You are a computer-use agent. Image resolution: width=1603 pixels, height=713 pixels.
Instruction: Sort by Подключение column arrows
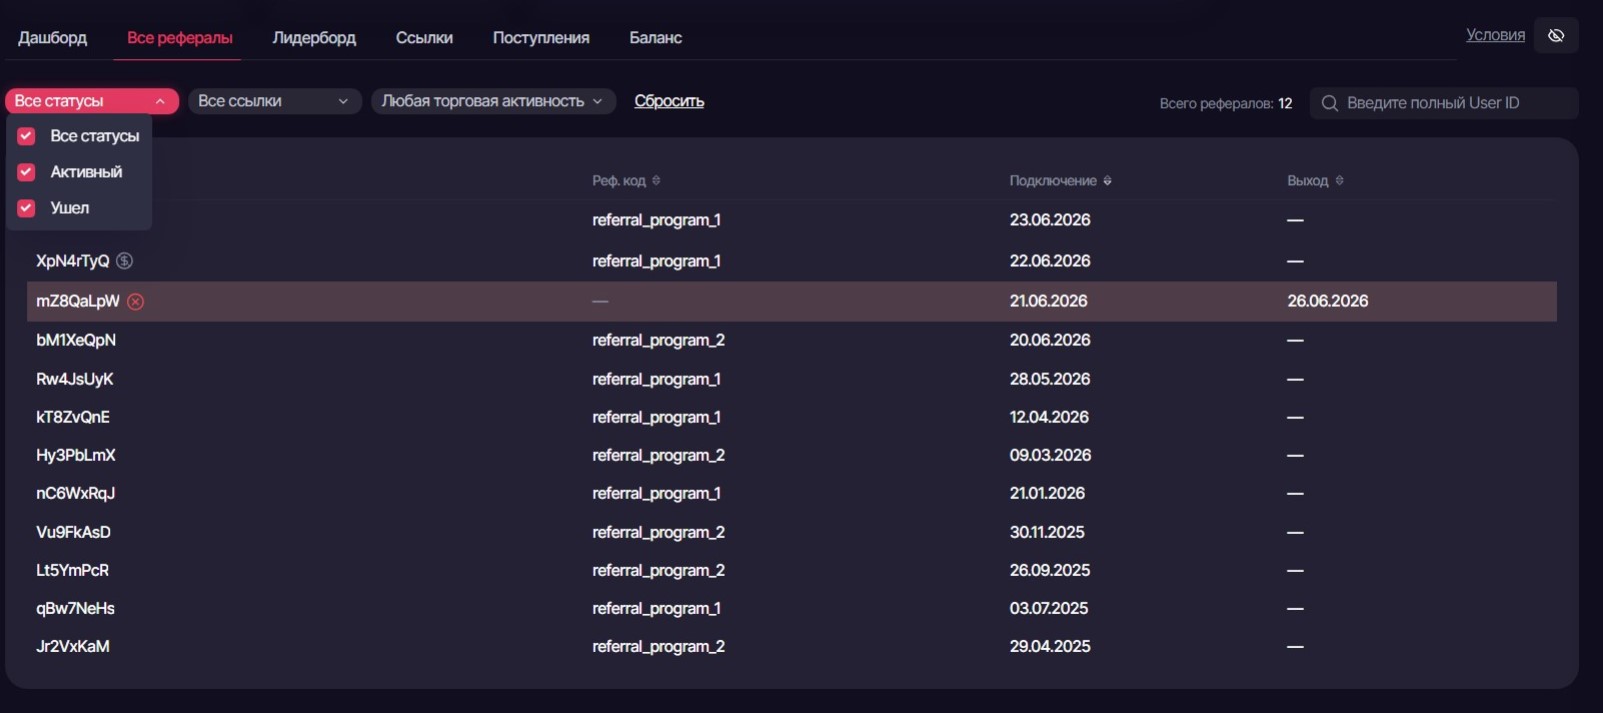tap(1107, 181)
